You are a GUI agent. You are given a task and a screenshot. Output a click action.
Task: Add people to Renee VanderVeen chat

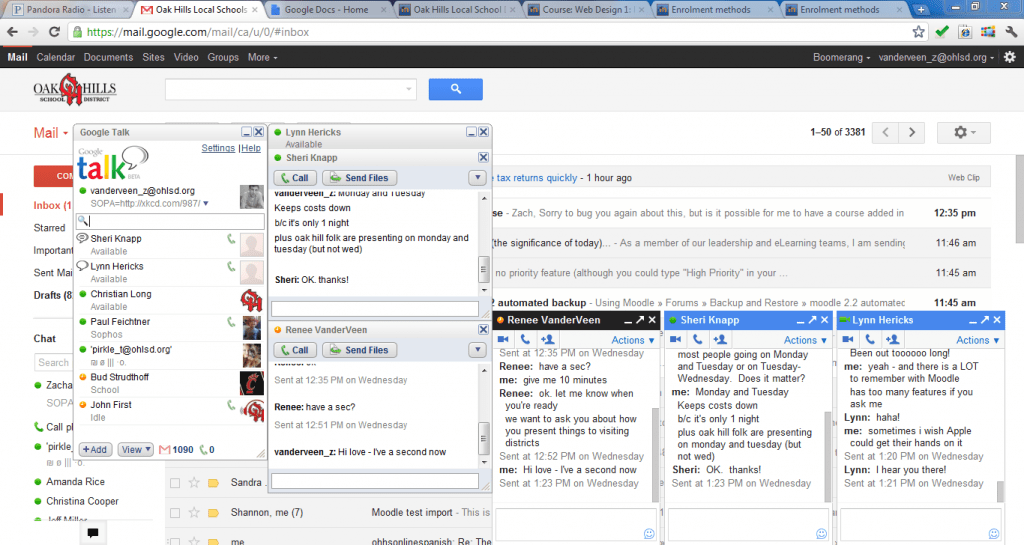[x=547, y=339]
